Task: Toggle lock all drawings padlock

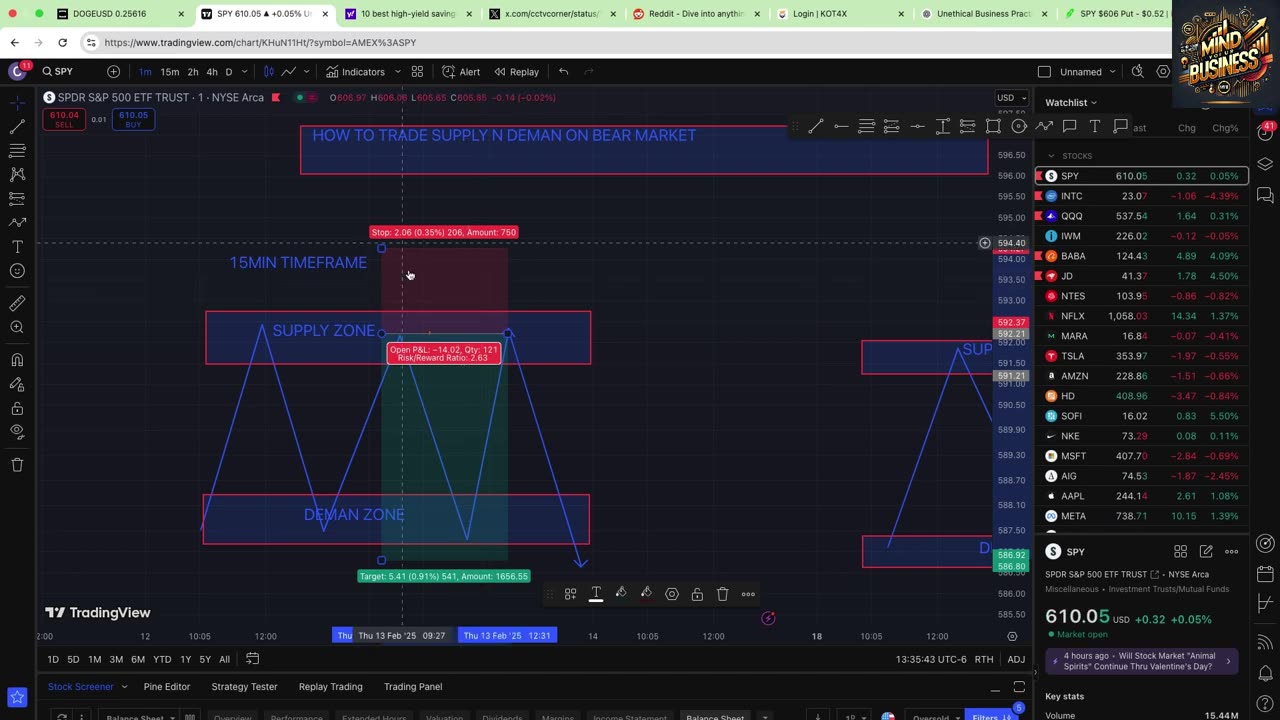Action: (x=17, y=408)
